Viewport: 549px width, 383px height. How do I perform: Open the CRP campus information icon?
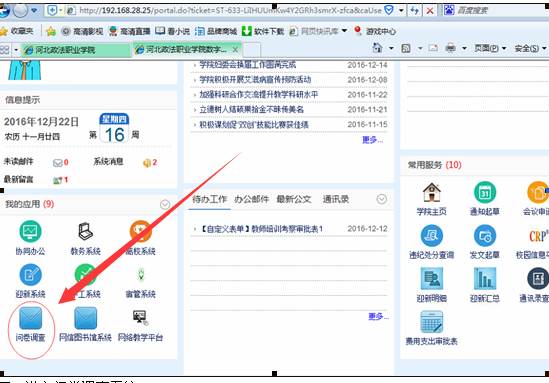538,236
